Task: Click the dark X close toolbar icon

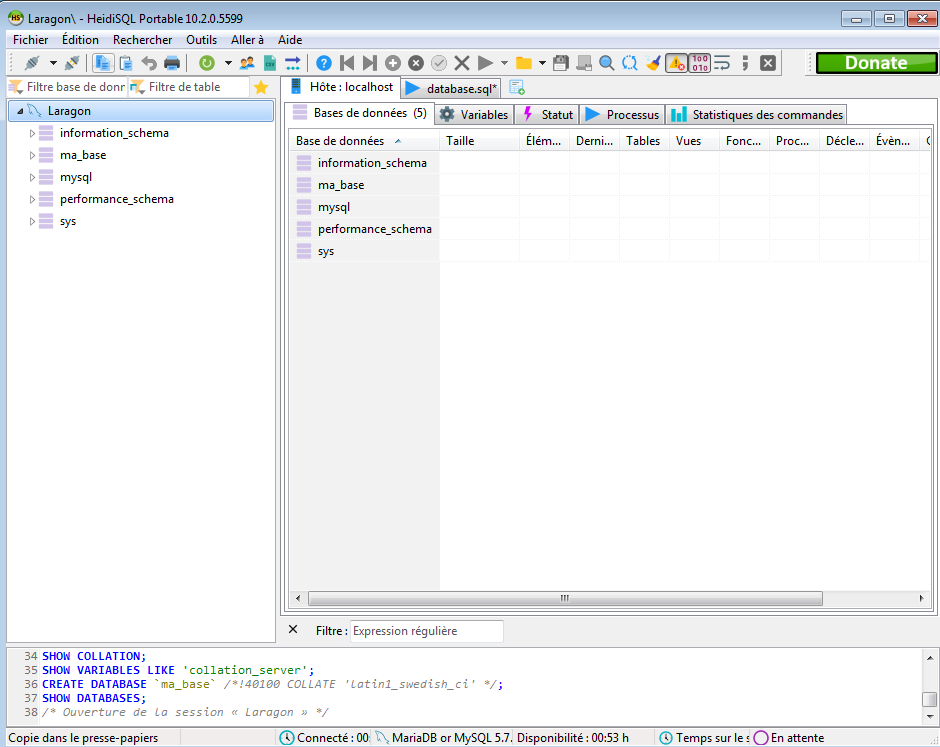Action: pos(768,63)
